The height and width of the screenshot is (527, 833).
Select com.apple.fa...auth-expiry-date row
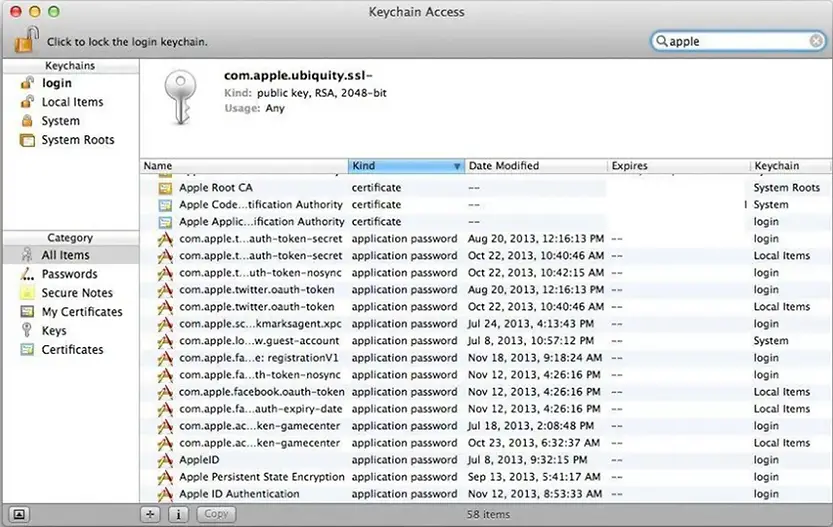[x=486, y=409]
